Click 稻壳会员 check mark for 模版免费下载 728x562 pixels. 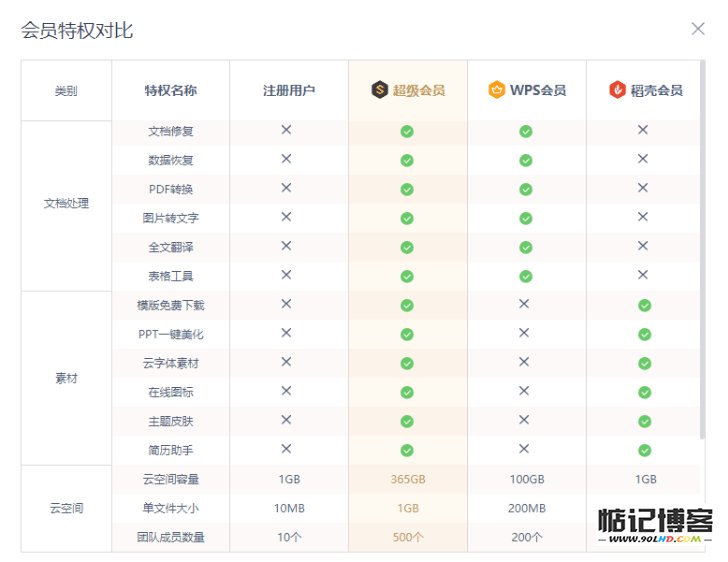coord(645,305)
